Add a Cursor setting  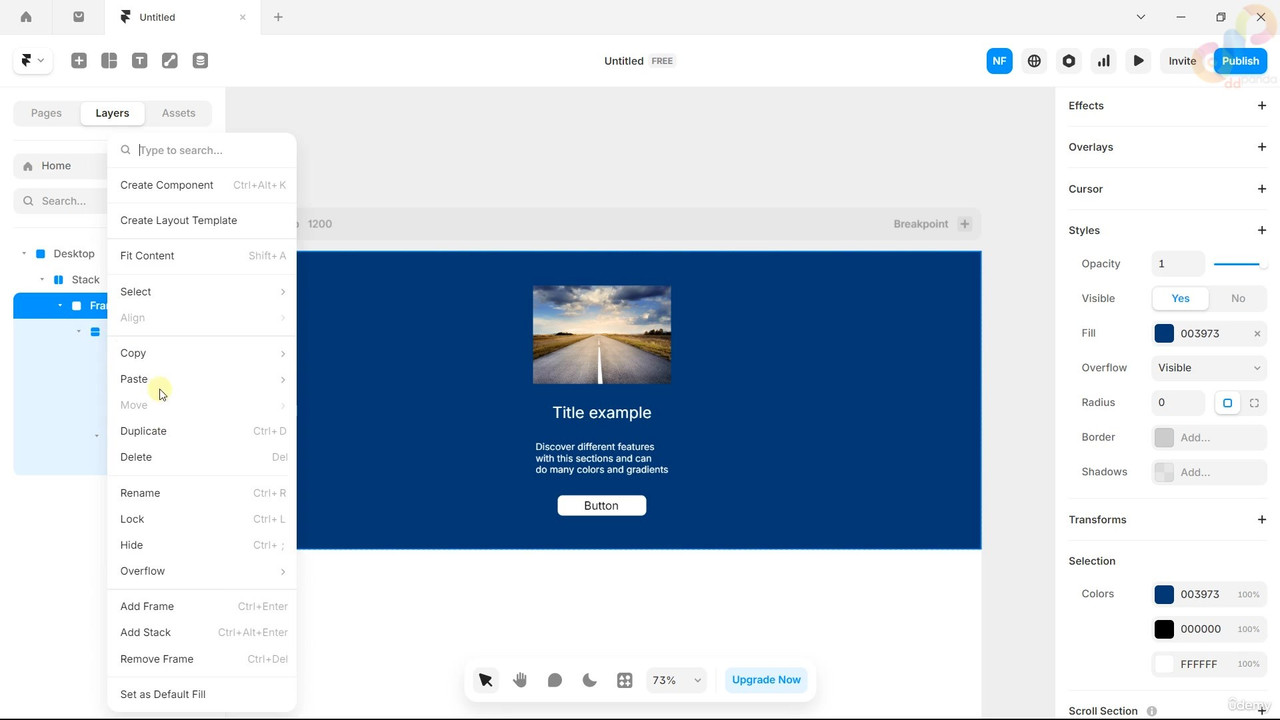1262,189
